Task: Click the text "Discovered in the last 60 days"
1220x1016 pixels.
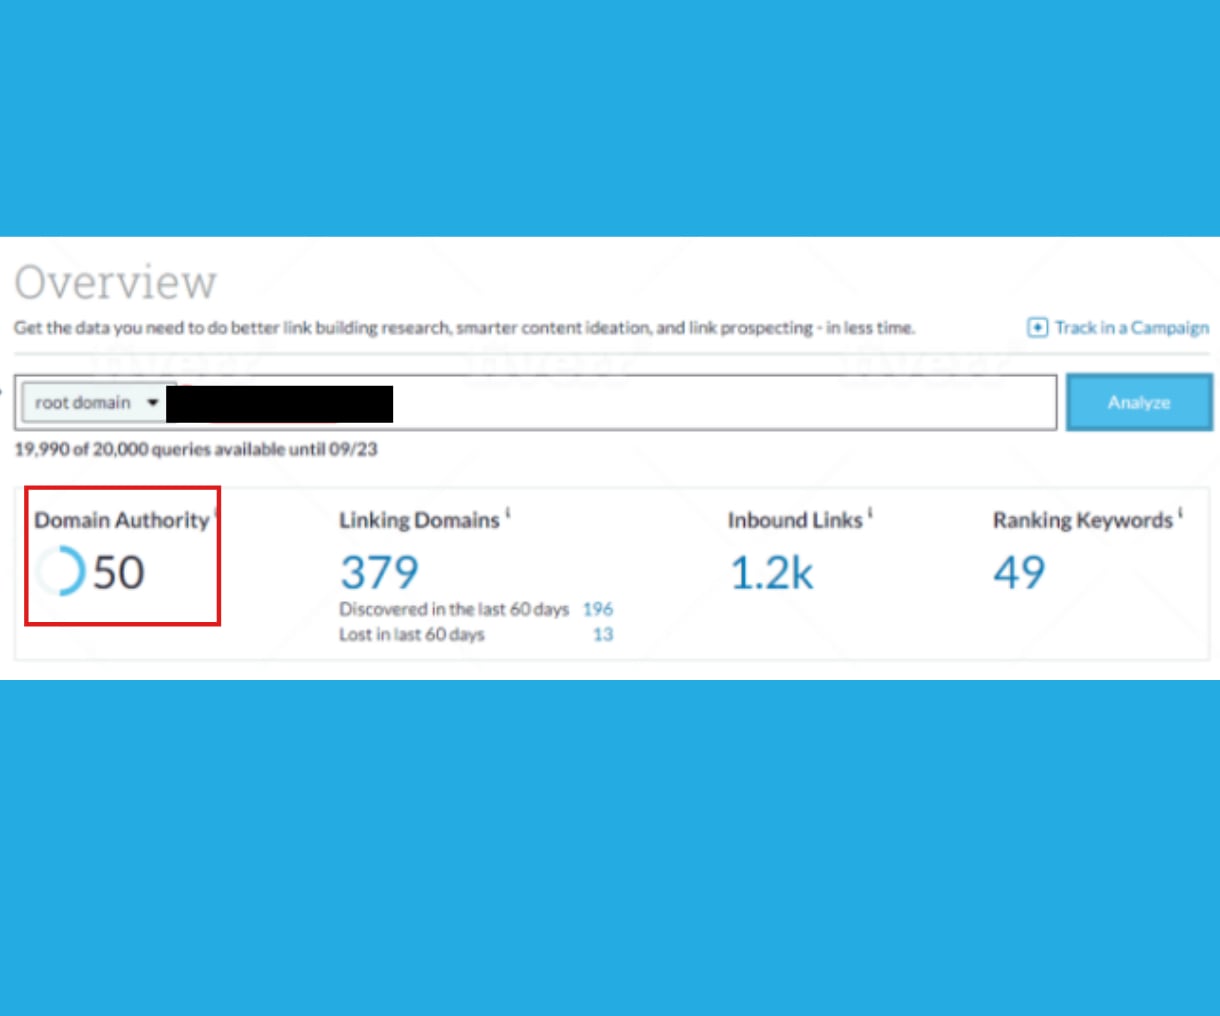Action: [x=454, y=609]
